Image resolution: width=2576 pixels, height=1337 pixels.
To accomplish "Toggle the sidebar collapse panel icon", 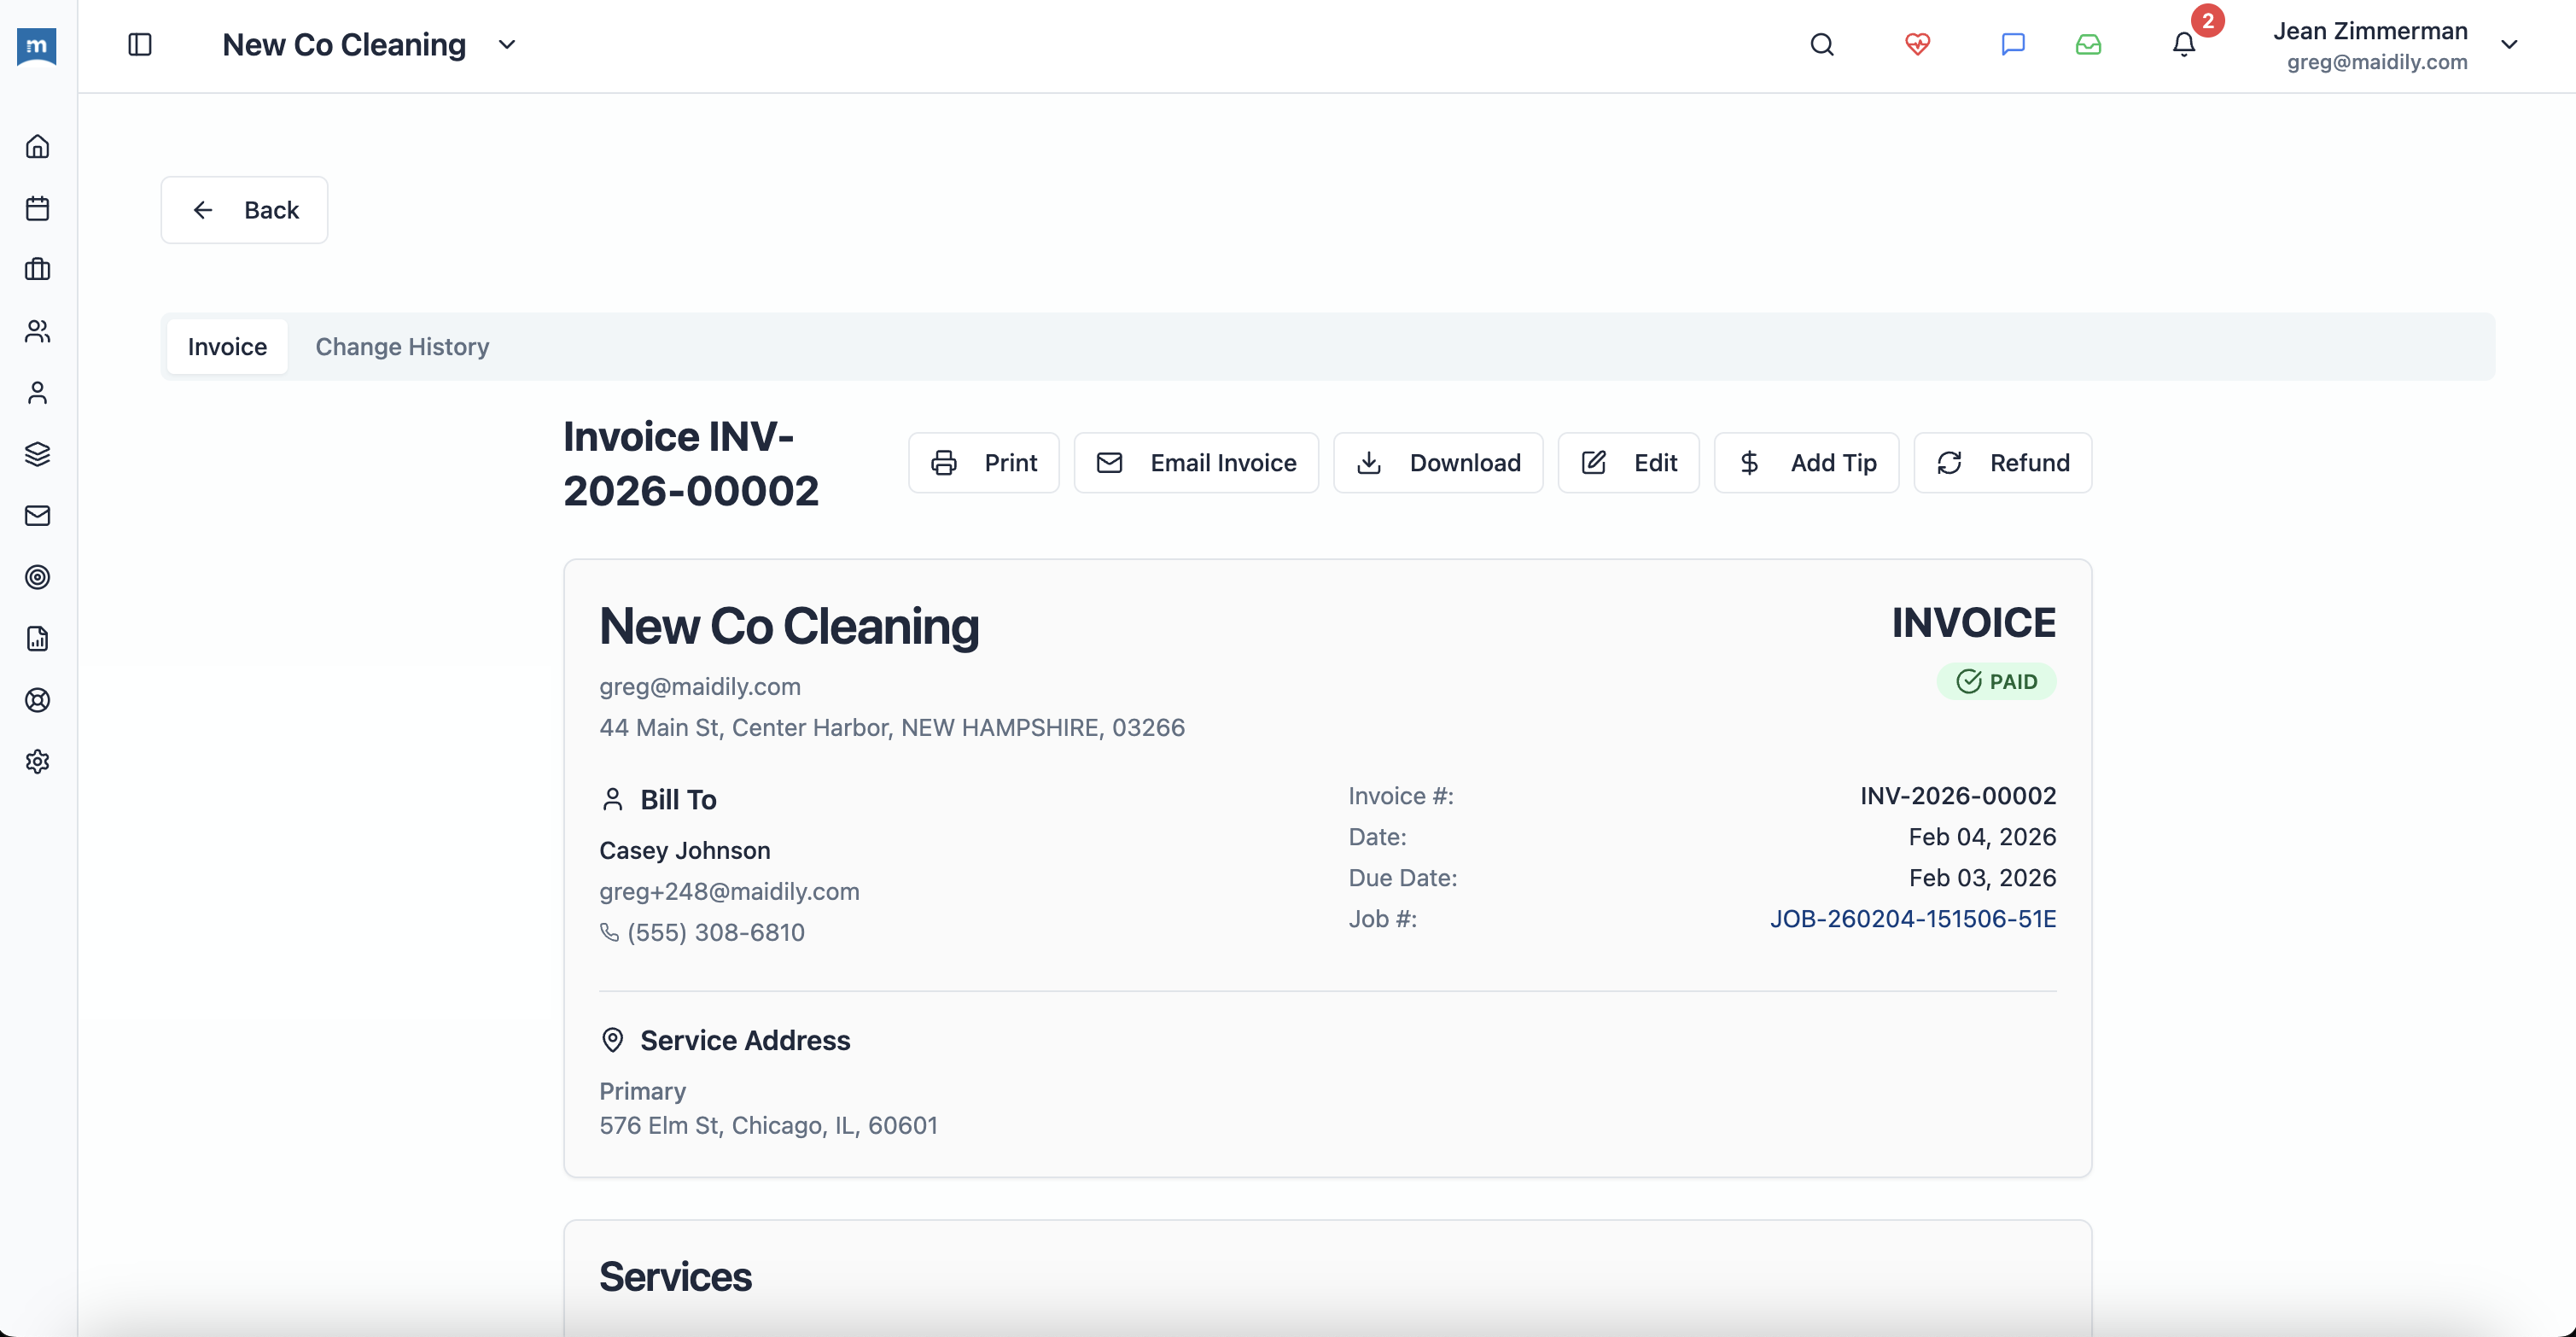I will [140, 45].
